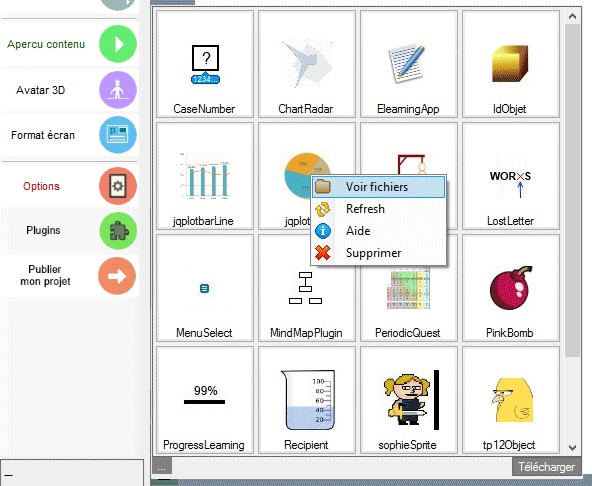Click the orange Publier mon projet arrow
Viewport: 592px width, 486px height.
coord(117,276)
